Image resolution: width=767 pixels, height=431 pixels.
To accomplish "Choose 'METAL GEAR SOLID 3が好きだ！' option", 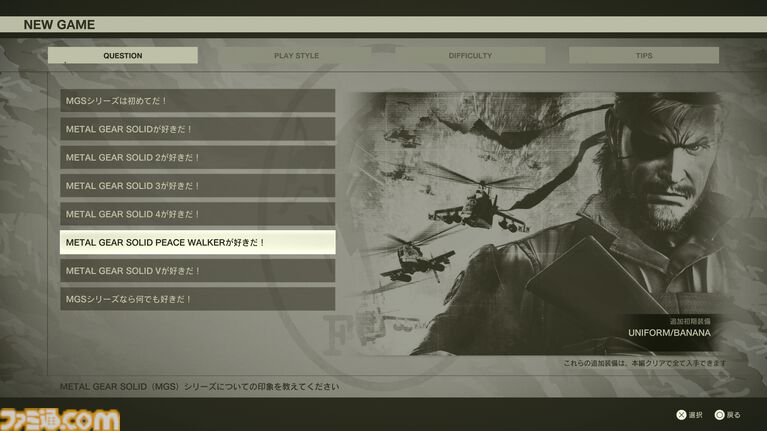I will (198, 186).
